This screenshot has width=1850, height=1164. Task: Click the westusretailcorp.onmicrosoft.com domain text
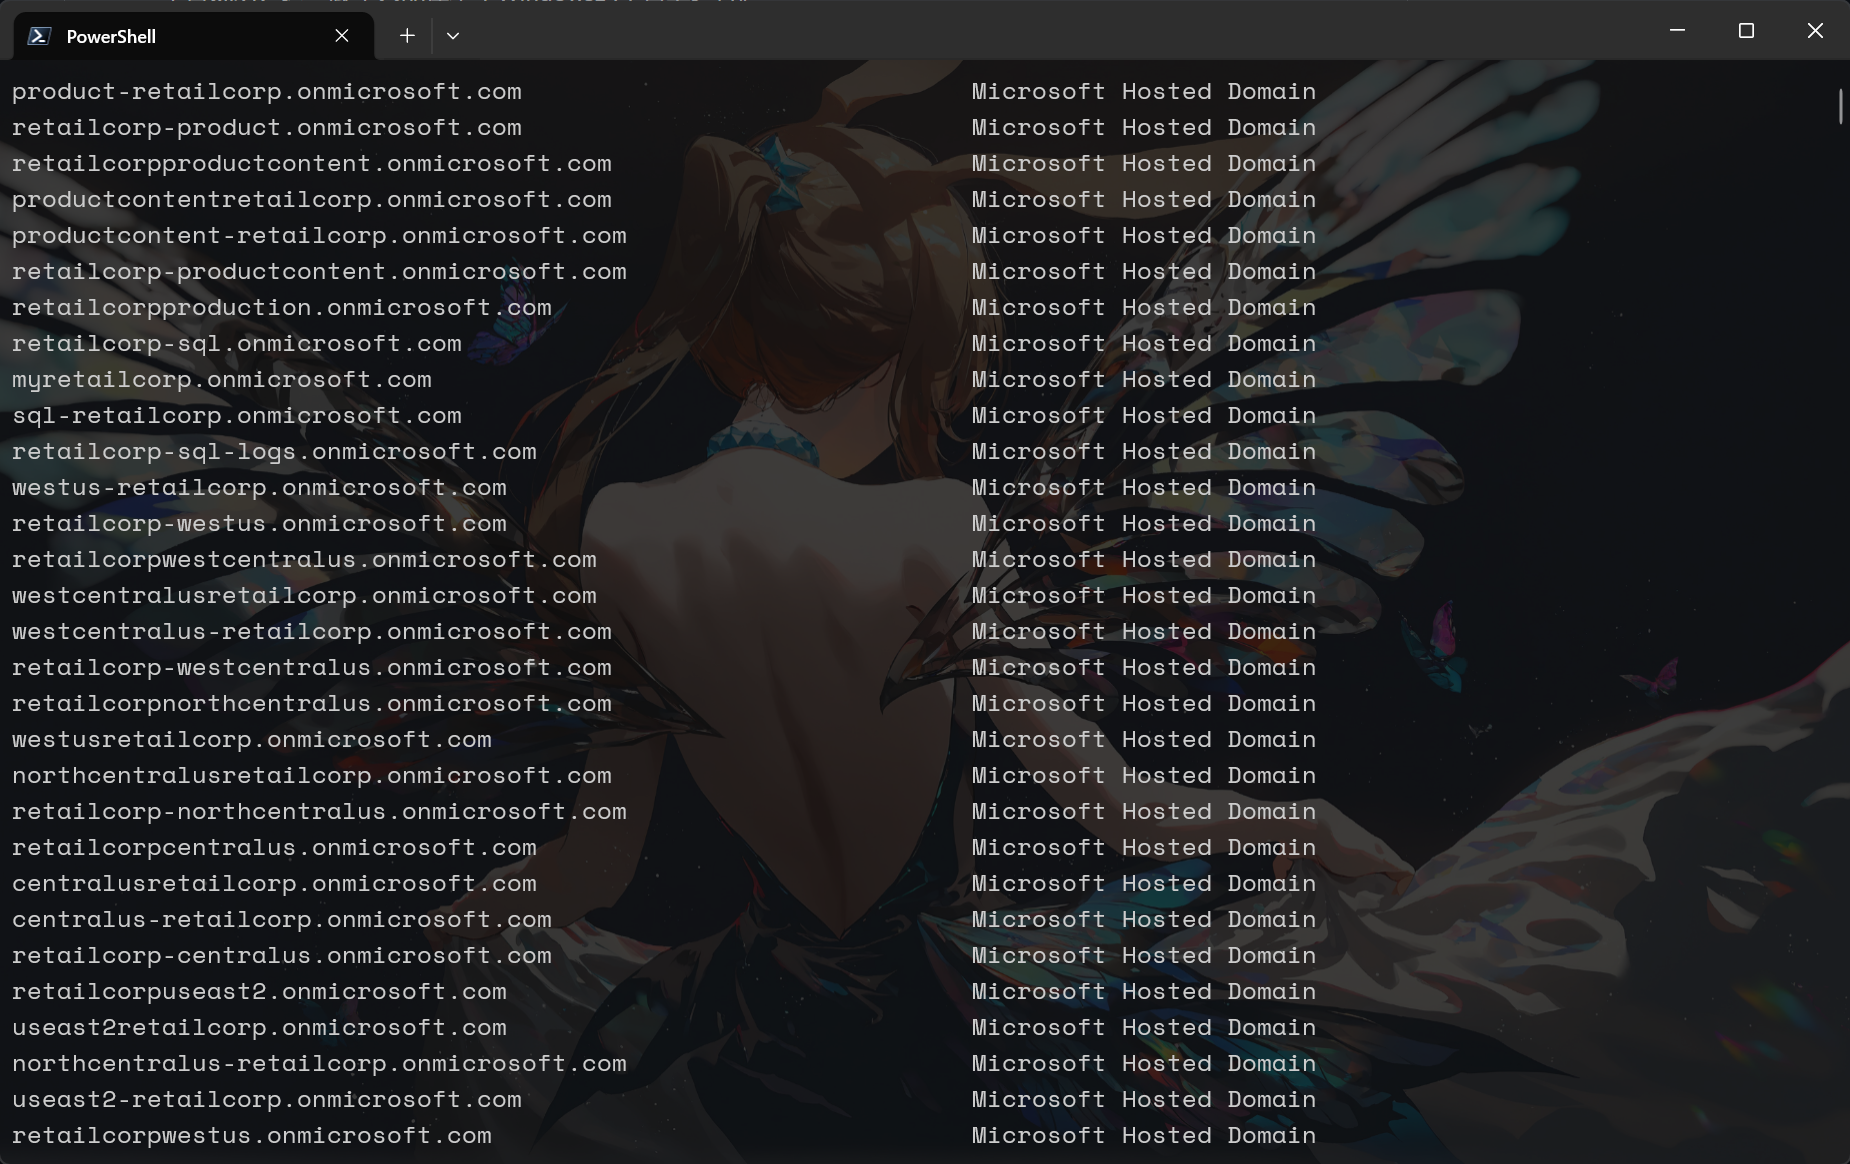pos(252,740)
